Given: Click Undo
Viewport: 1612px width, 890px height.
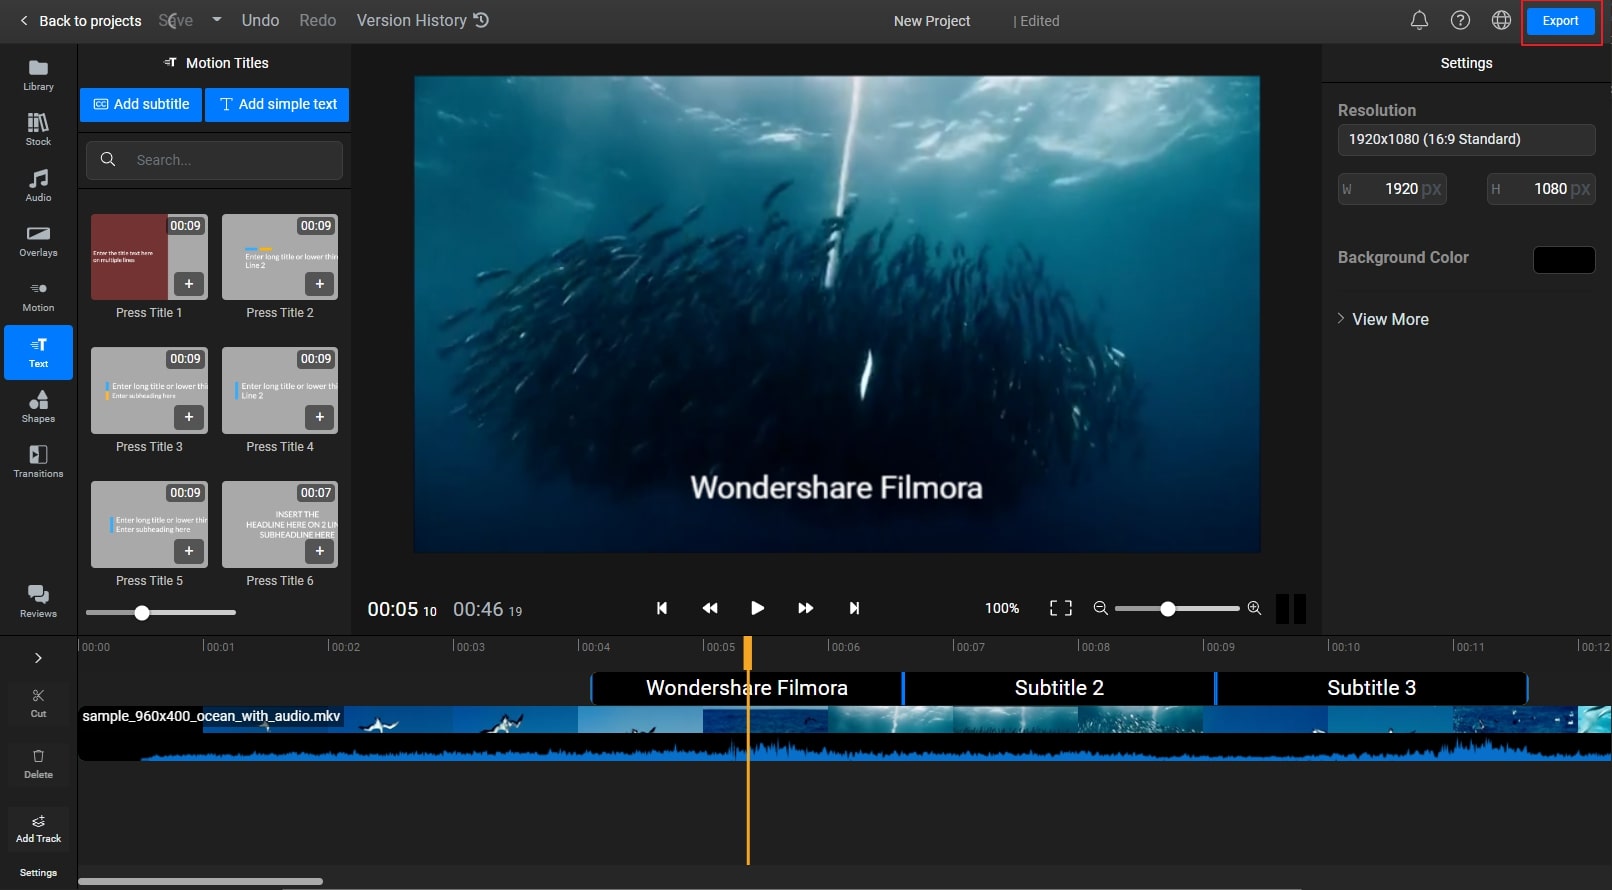Looking at the screenshot, I should [260, 20].
